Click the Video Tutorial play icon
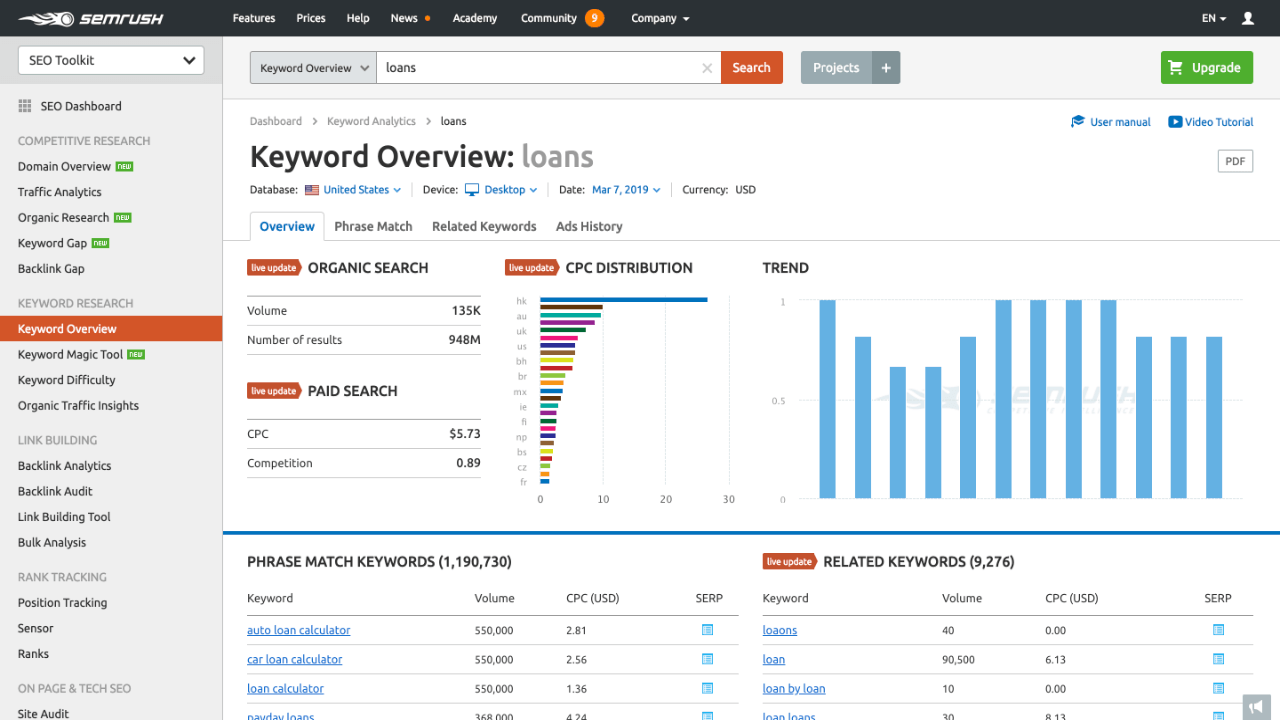The height and width of the screenshot is (720, 1280). tap(1175, 122)
